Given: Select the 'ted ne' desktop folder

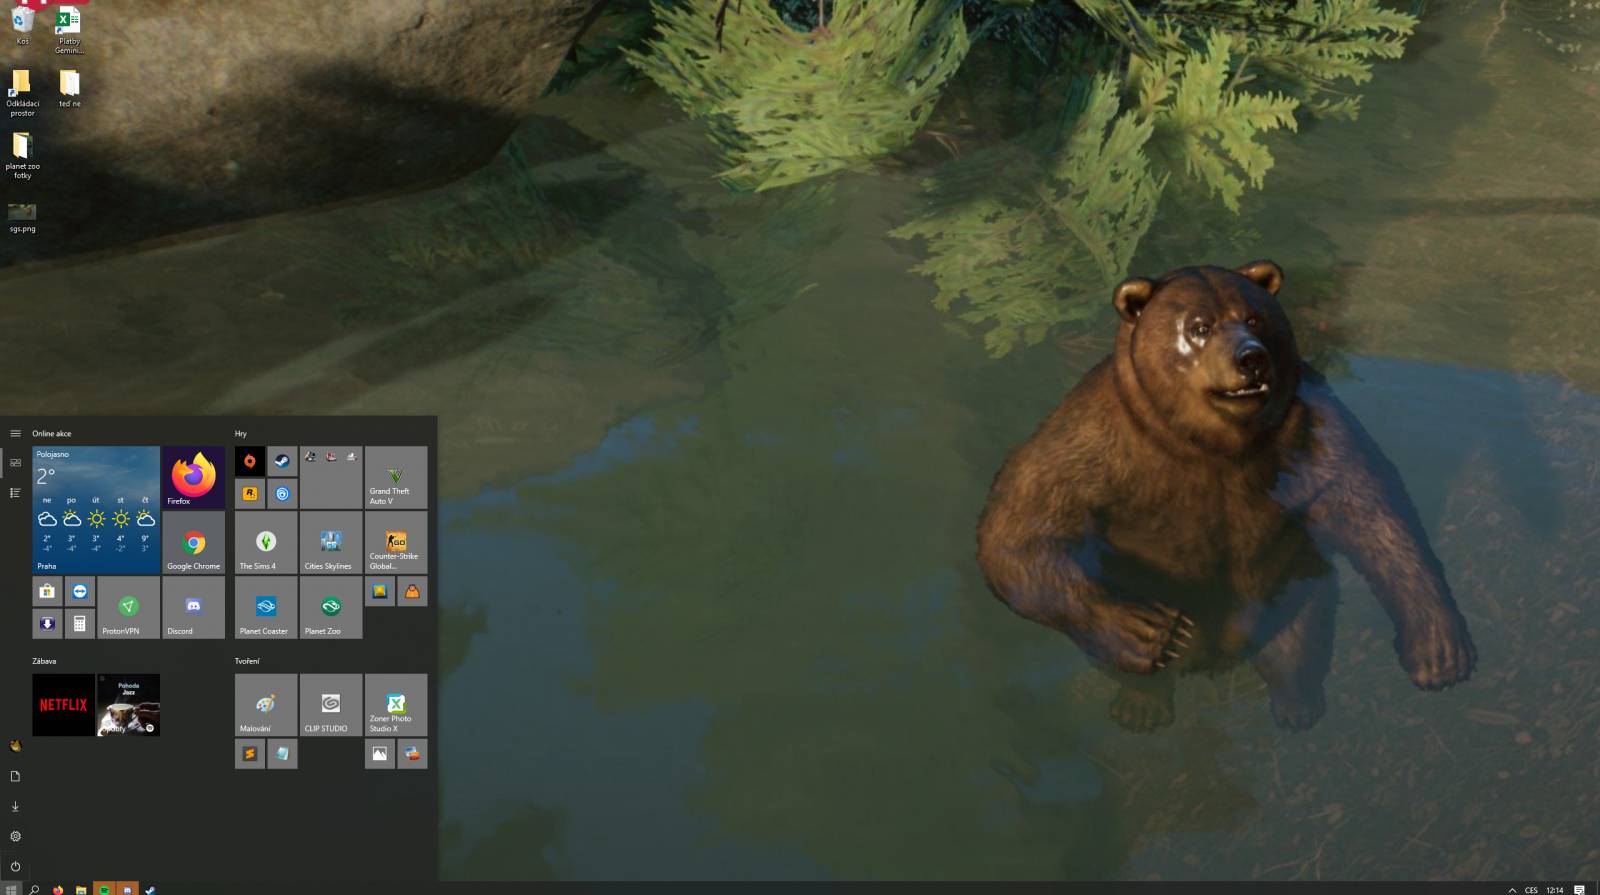Looking at the screenshot, I should tap(69, 88).
